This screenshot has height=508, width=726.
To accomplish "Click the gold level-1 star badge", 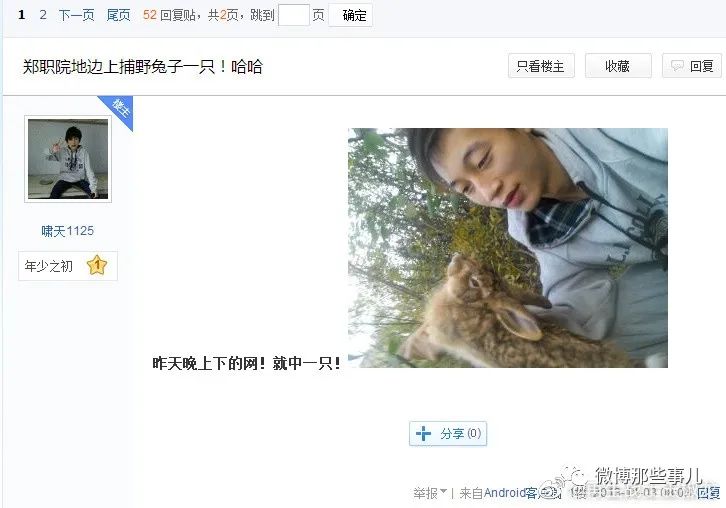I will (97, 265).
